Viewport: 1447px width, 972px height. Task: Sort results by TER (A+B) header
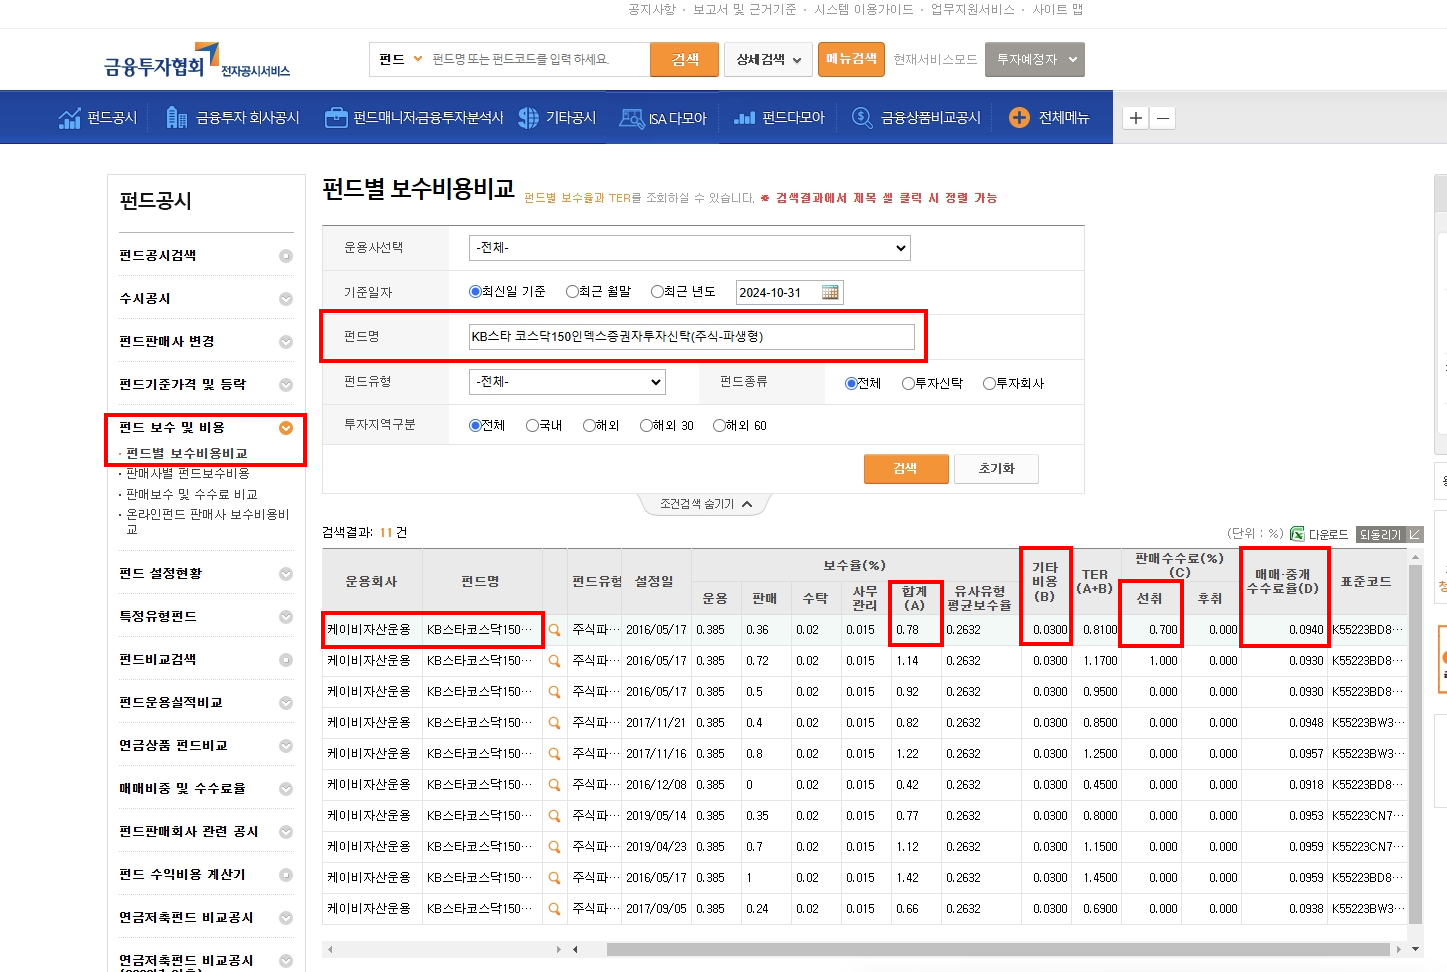point(1095,582)
